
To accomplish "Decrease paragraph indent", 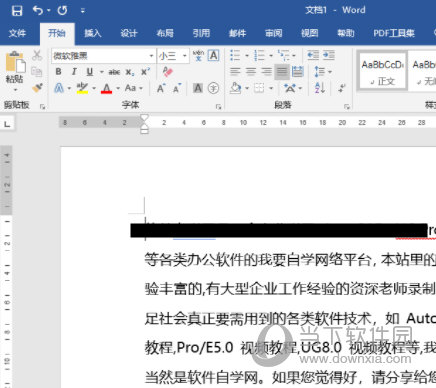I will [x=313, y=55].
